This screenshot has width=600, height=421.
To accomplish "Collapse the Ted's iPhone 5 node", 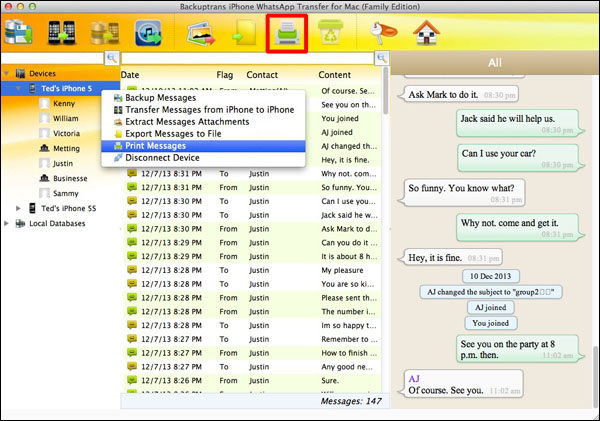I will coord(18,88).
